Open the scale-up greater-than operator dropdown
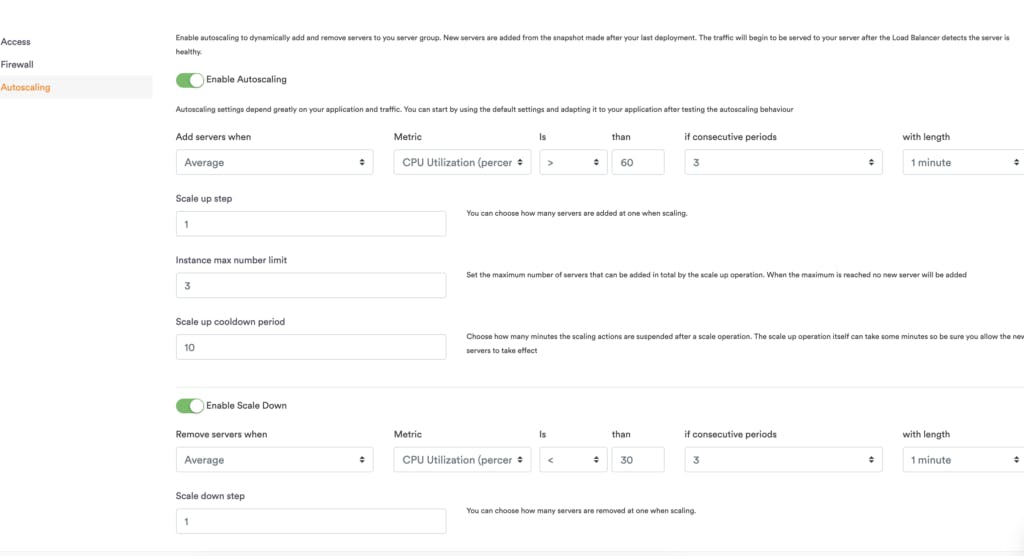The image size is (1024, 556). 573,162
